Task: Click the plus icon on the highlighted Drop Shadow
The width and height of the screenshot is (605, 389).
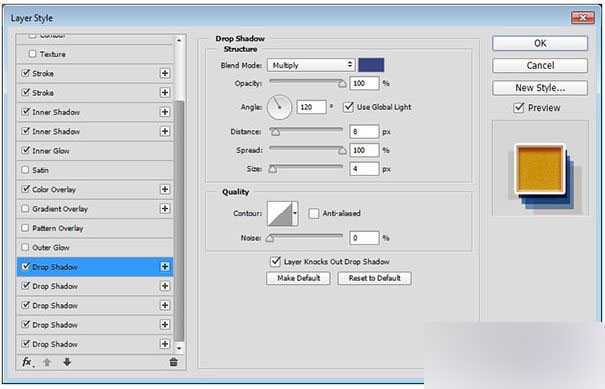Action: coord(165,267)
